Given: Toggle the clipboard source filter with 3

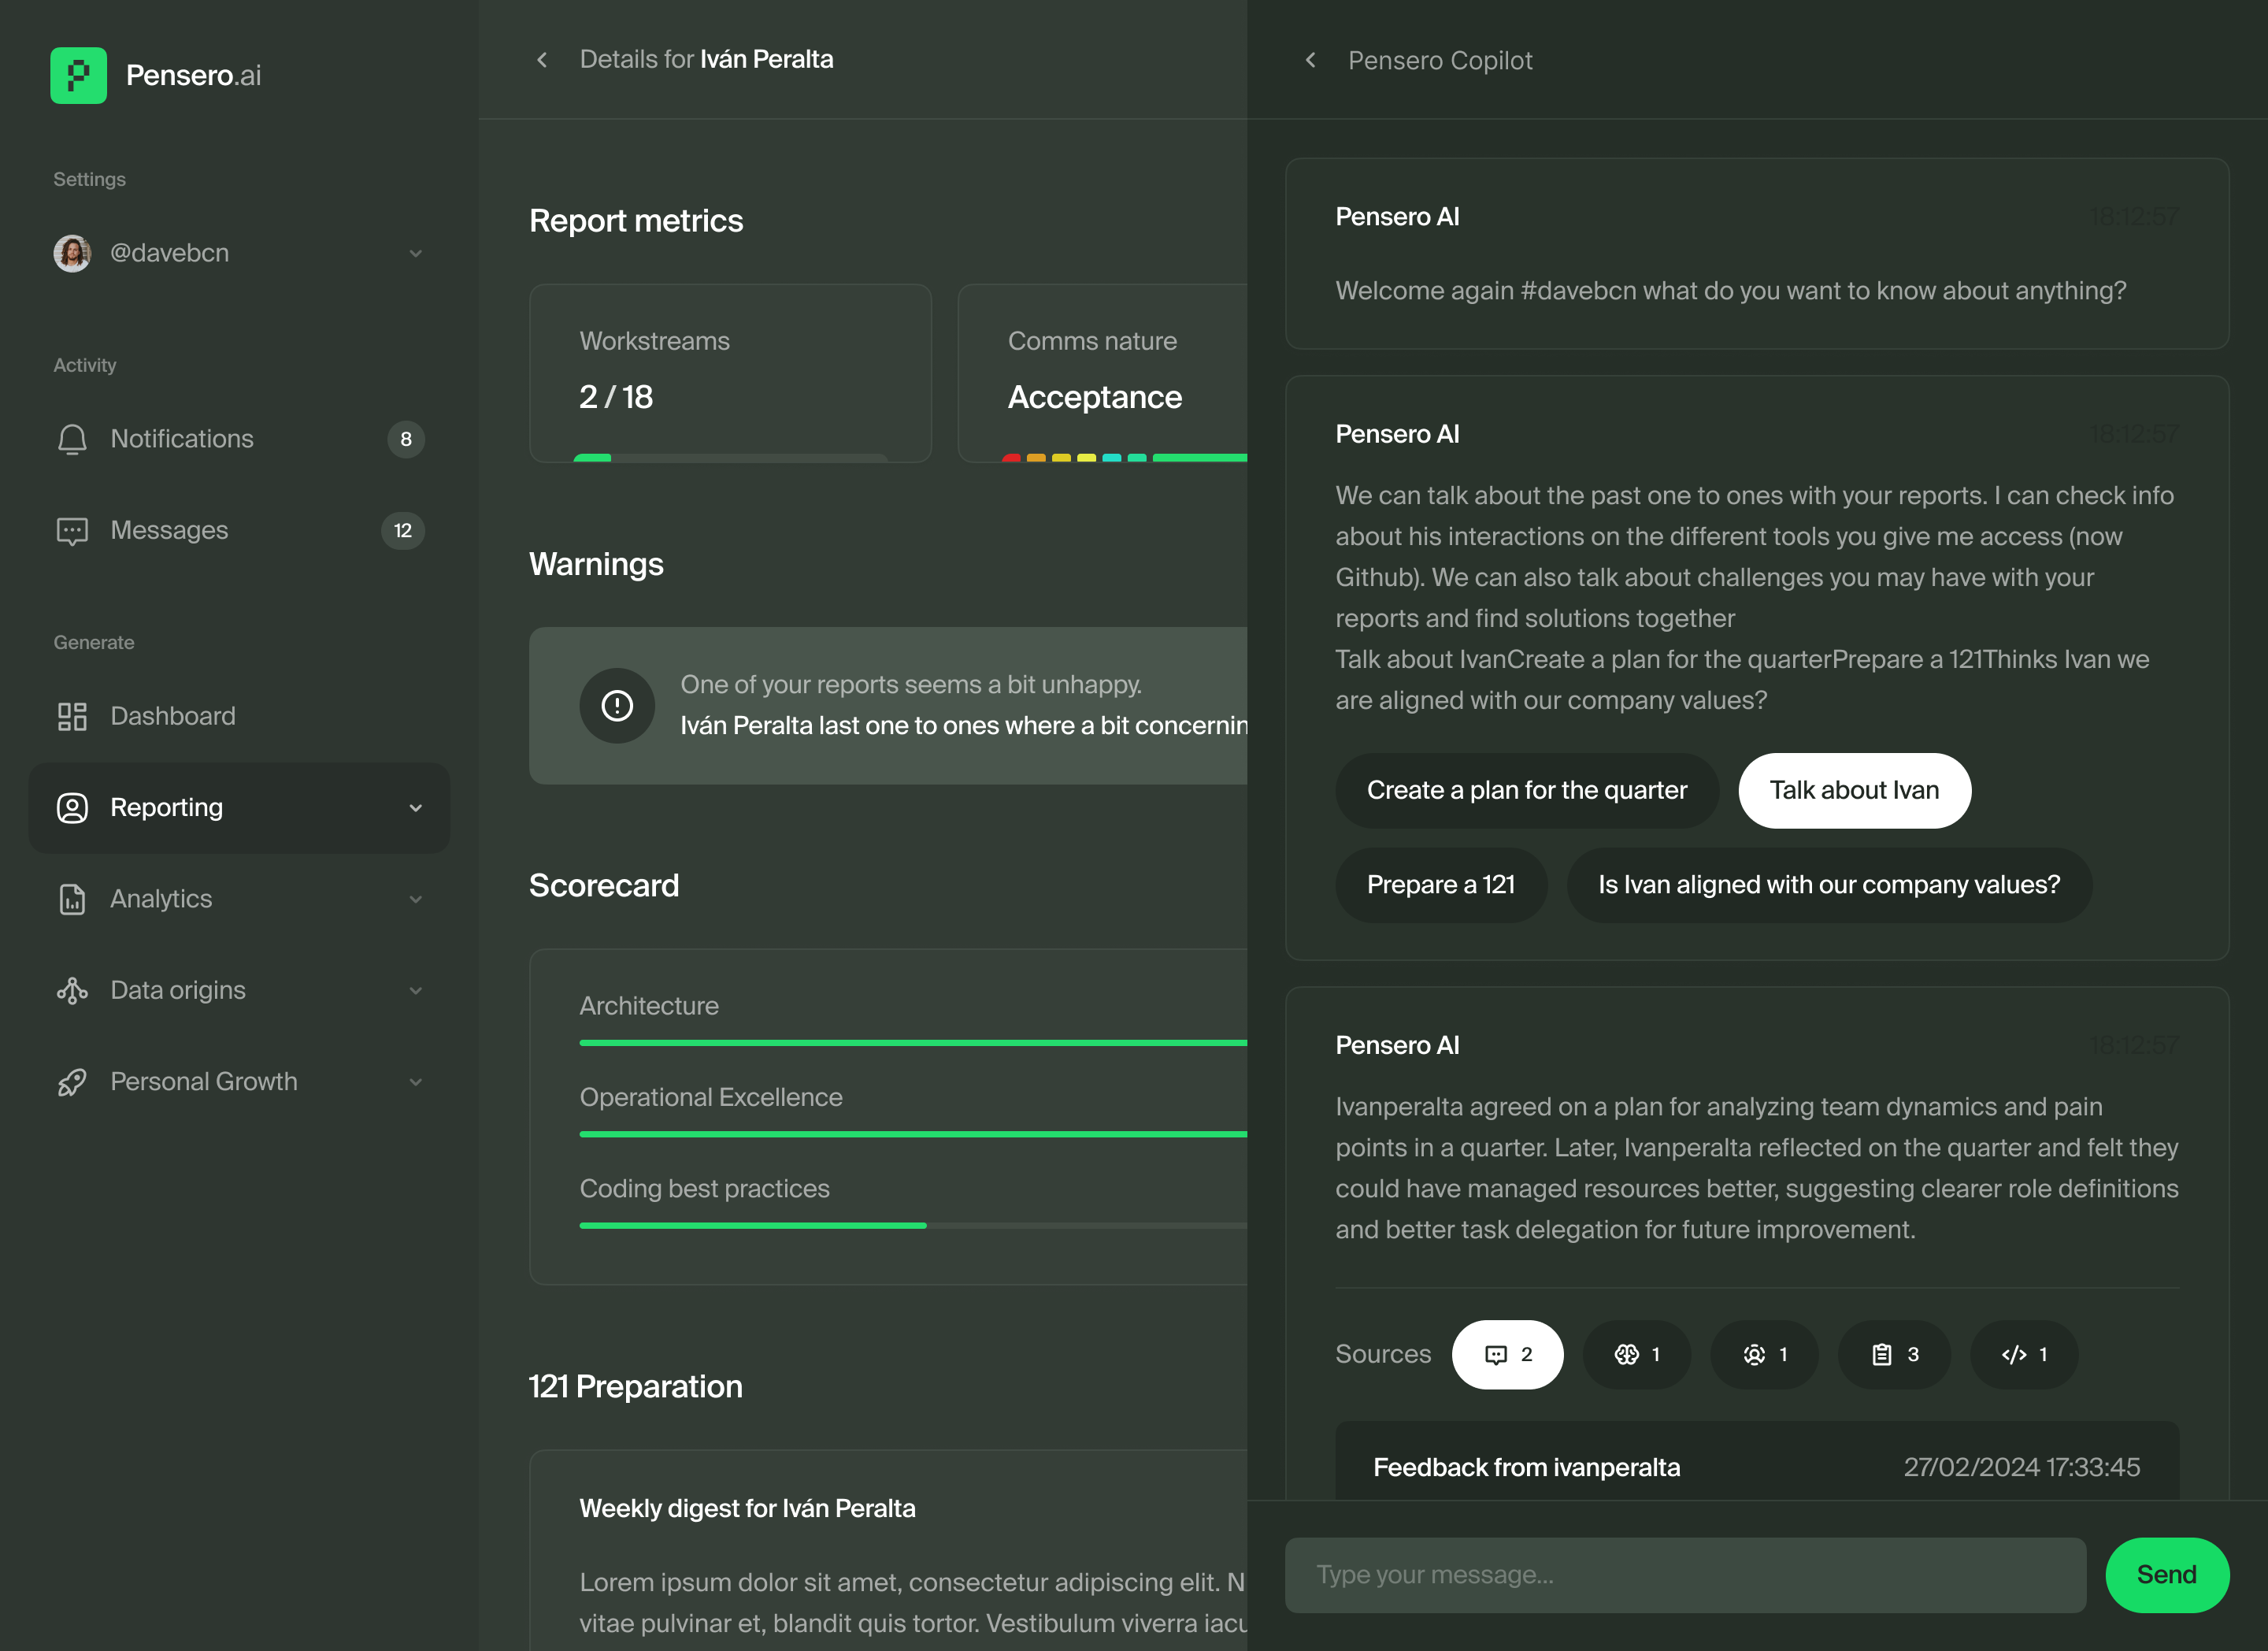Looking at the screenshot, I should [1894, 1354].
